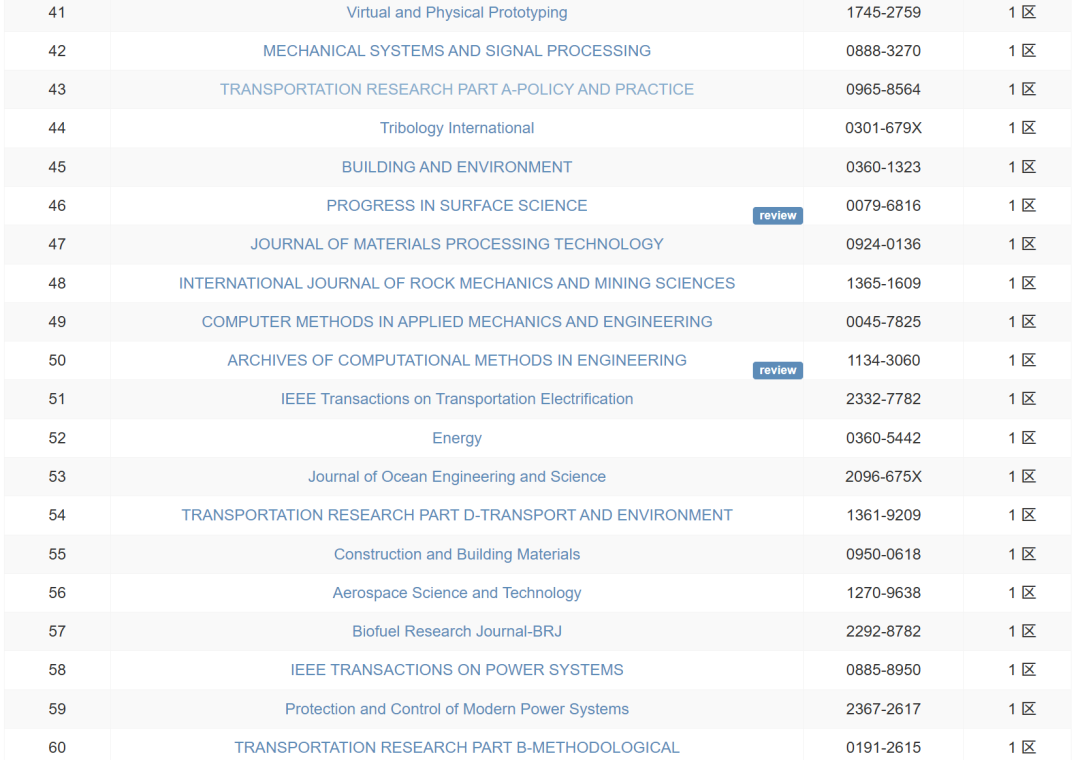Select ISSN 0360-1323 cell

(883, 167)
